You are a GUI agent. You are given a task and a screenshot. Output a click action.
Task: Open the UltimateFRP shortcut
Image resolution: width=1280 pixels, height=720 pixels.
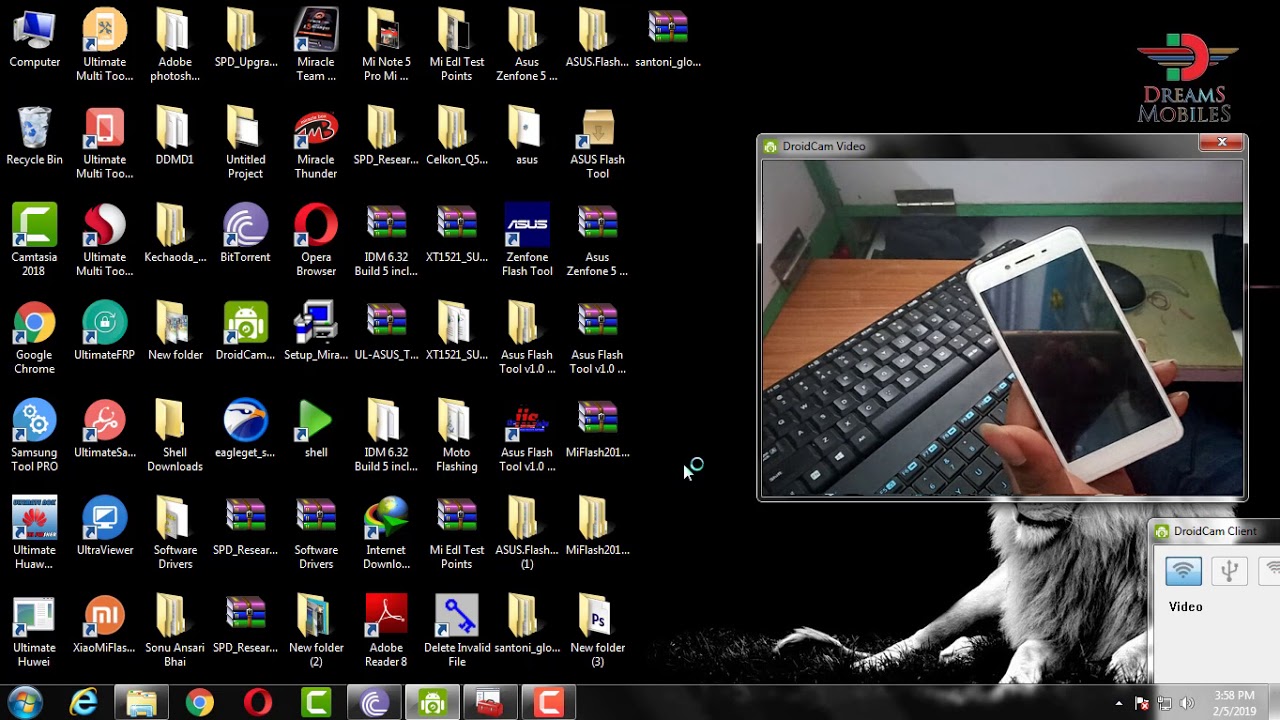[x=105, y=331]
